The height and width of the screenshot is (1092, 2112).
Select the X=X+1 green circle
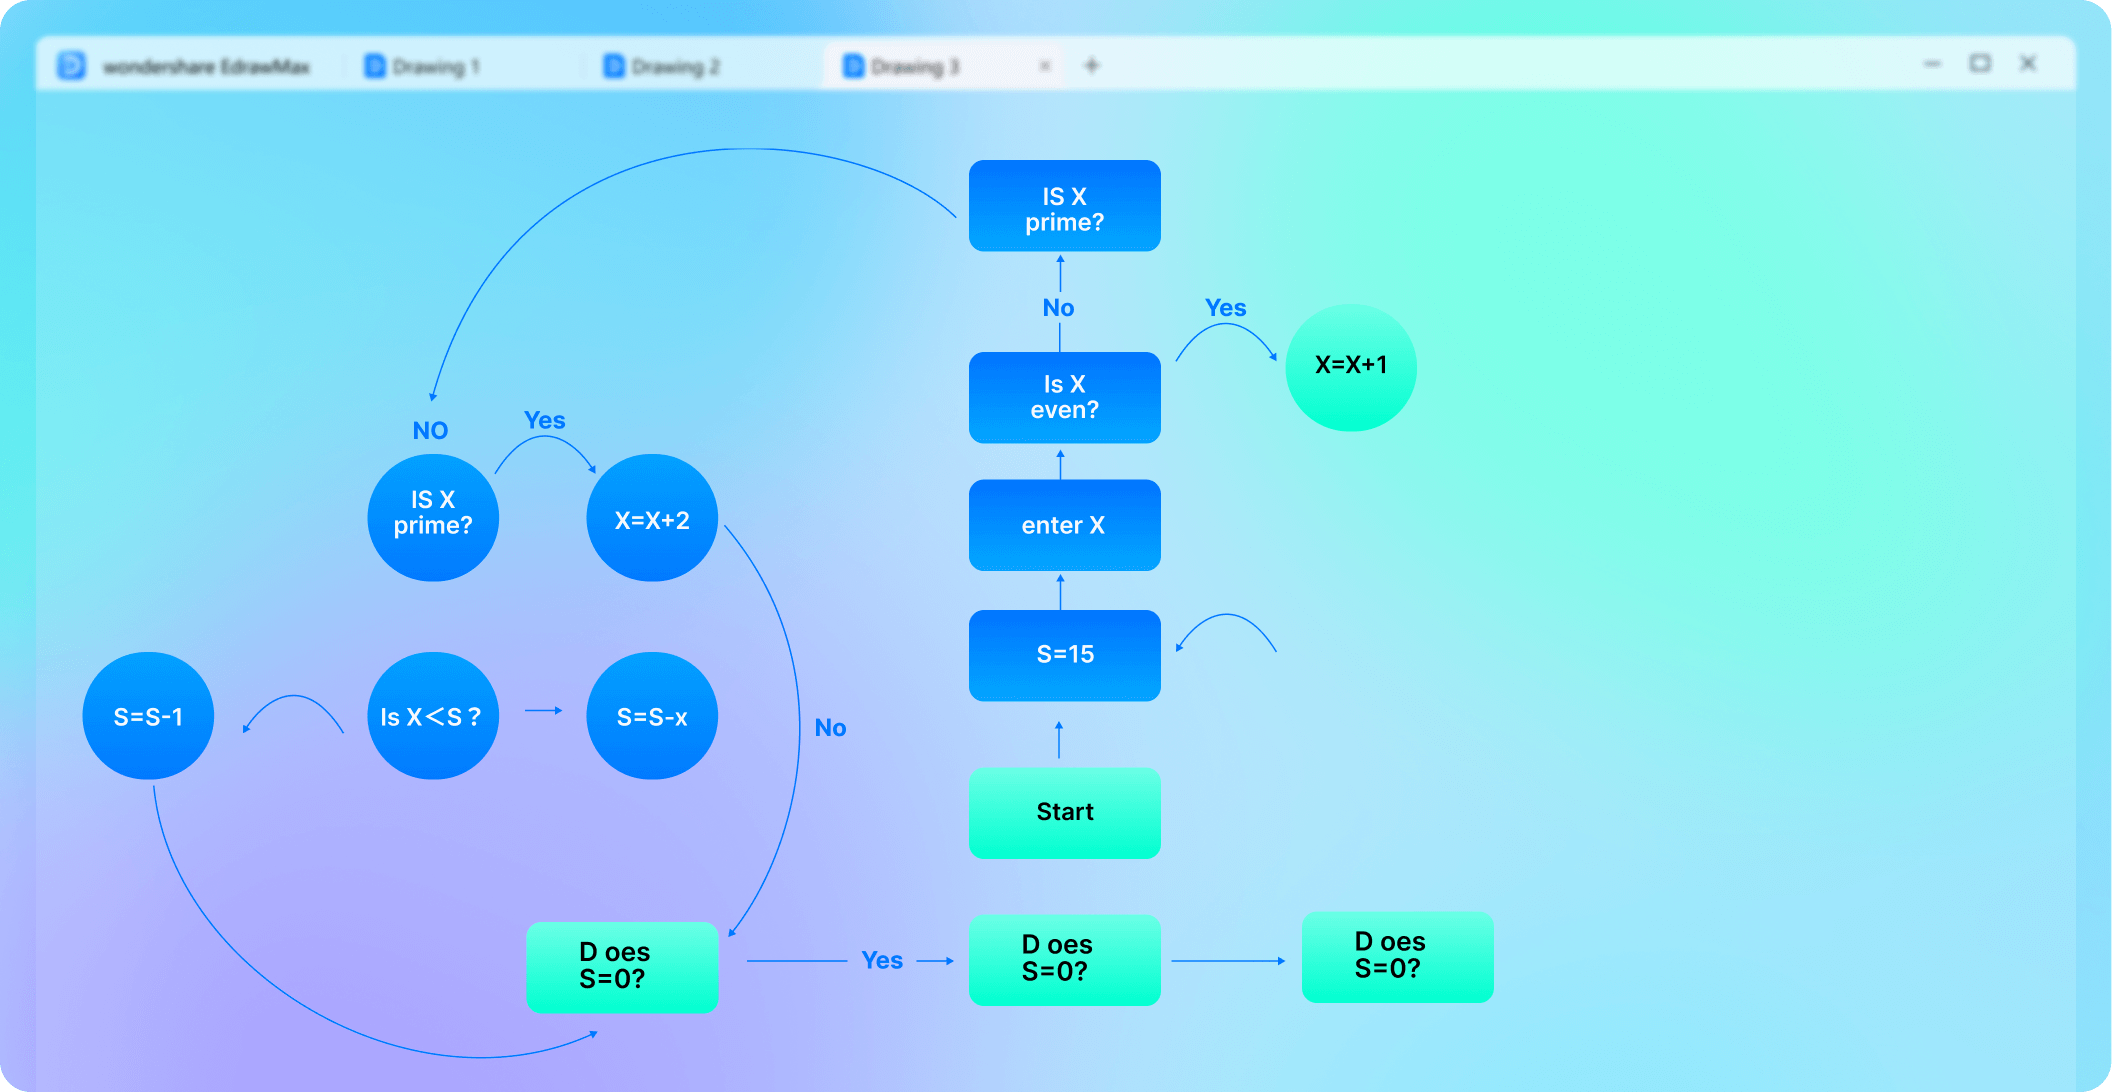(x=1350, y=366)
